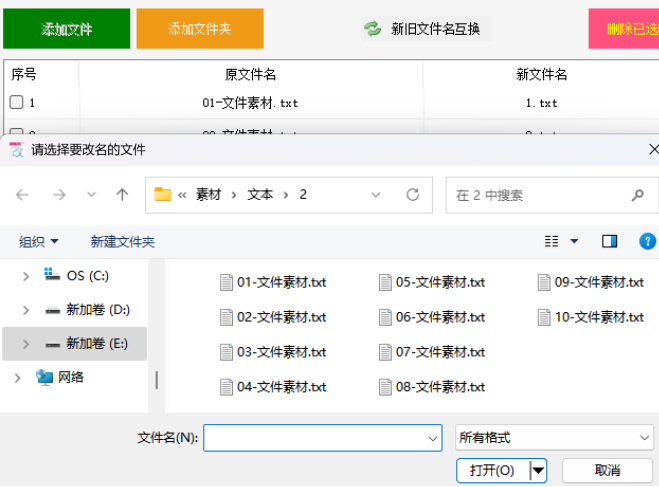Go back with the left arrow
The width and height of the screenshot is (659, 487).
coord(22,195)
